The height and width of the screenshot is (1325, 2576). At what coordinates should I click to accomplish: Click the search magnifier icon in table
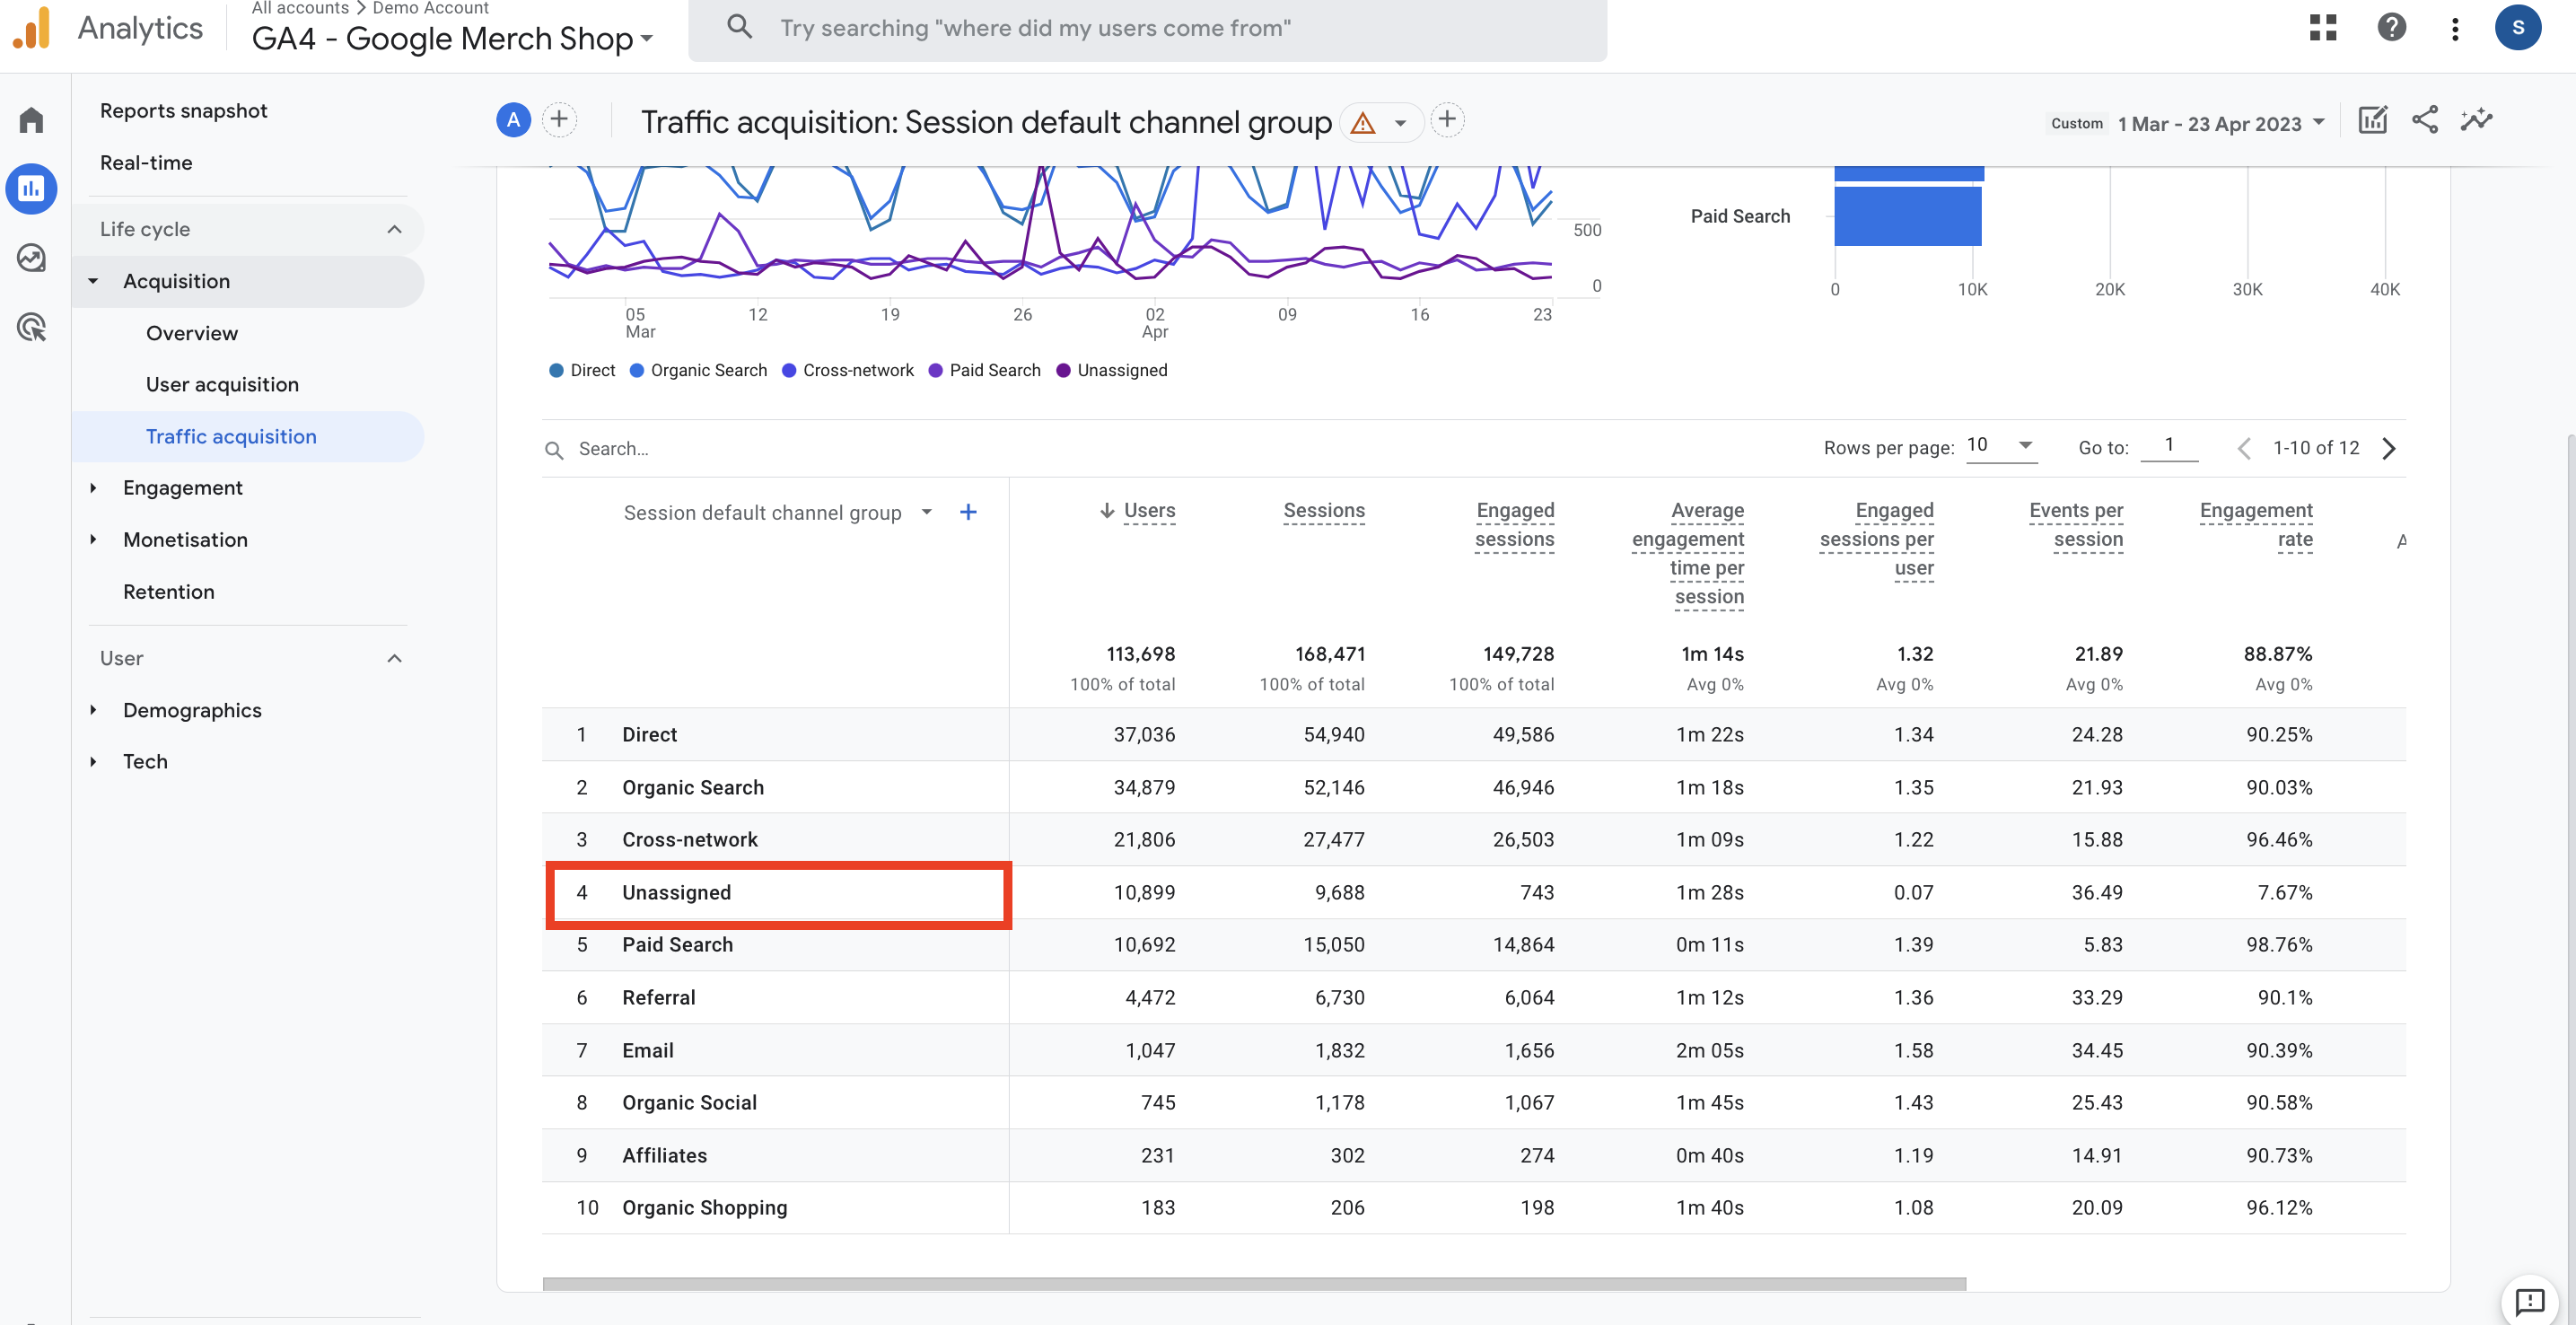[554, 448]
